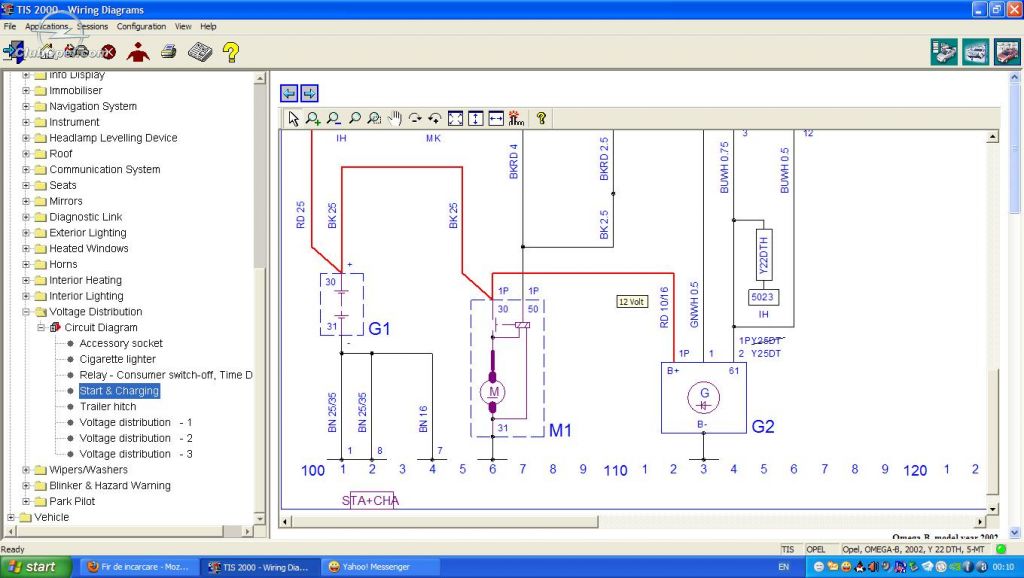Click the large yellow question mark help icon
This screenshot has width=1024, height=578.
(231, 52)
